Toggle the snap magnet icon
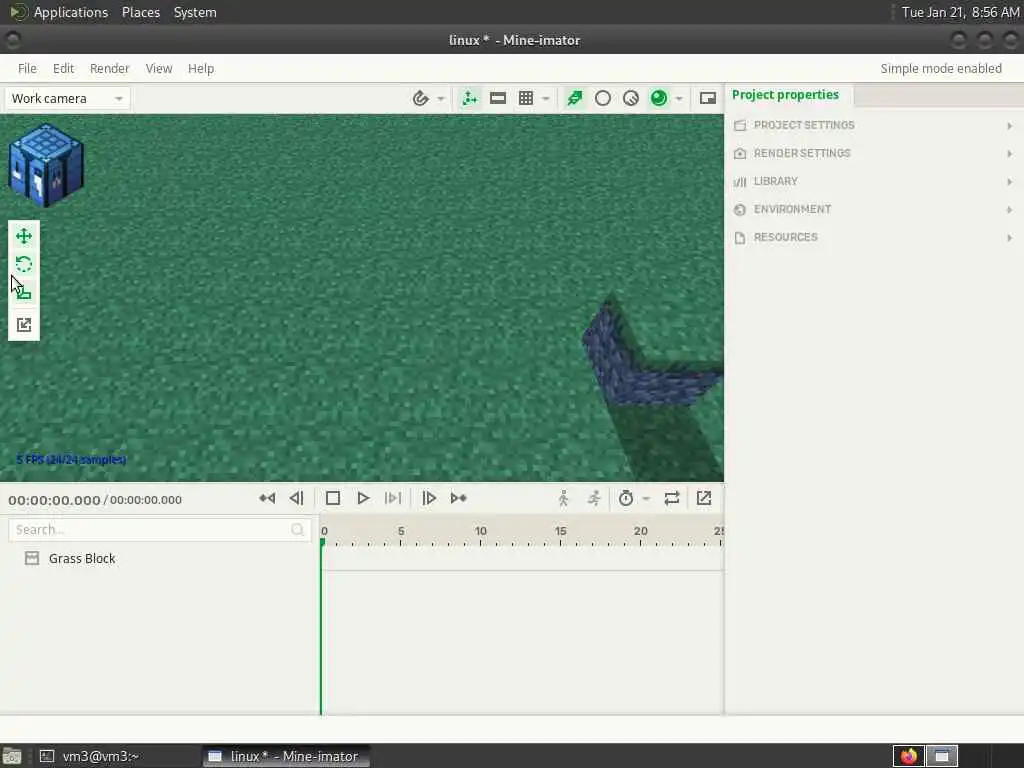Viewport: 1024px width, 768px height. pyautogui.click(x=421, y=99)
